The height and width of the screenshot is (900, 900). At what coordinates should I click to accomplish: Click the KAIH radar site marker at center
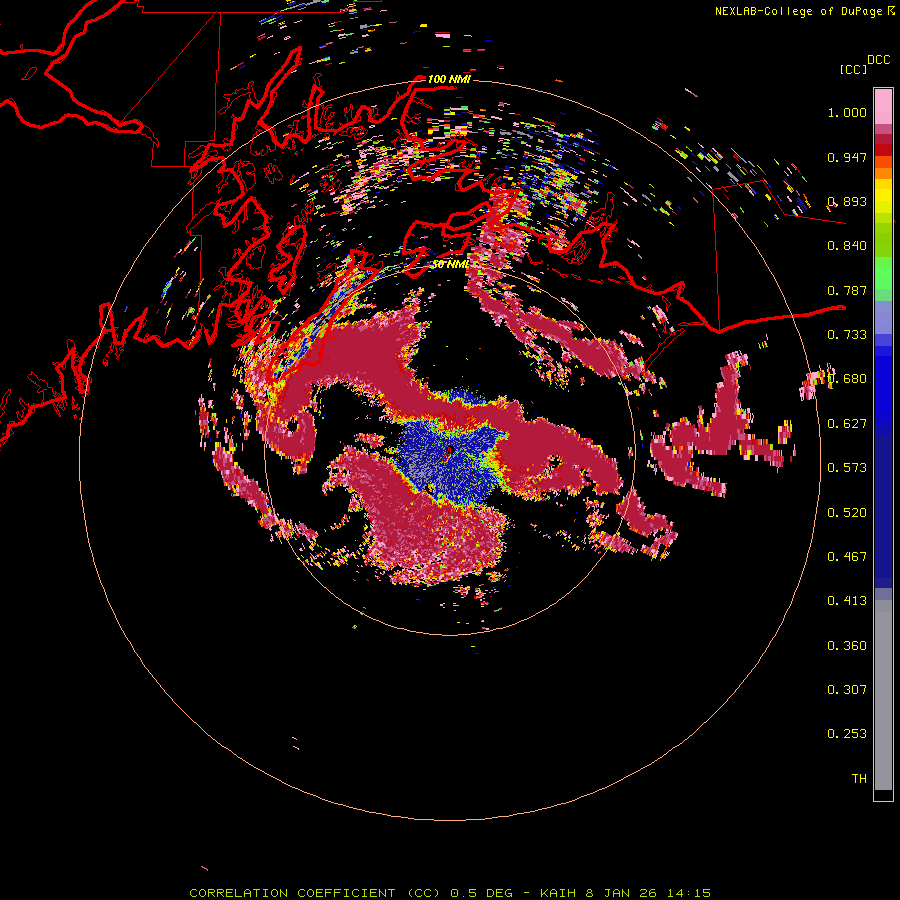pos(449,453)
